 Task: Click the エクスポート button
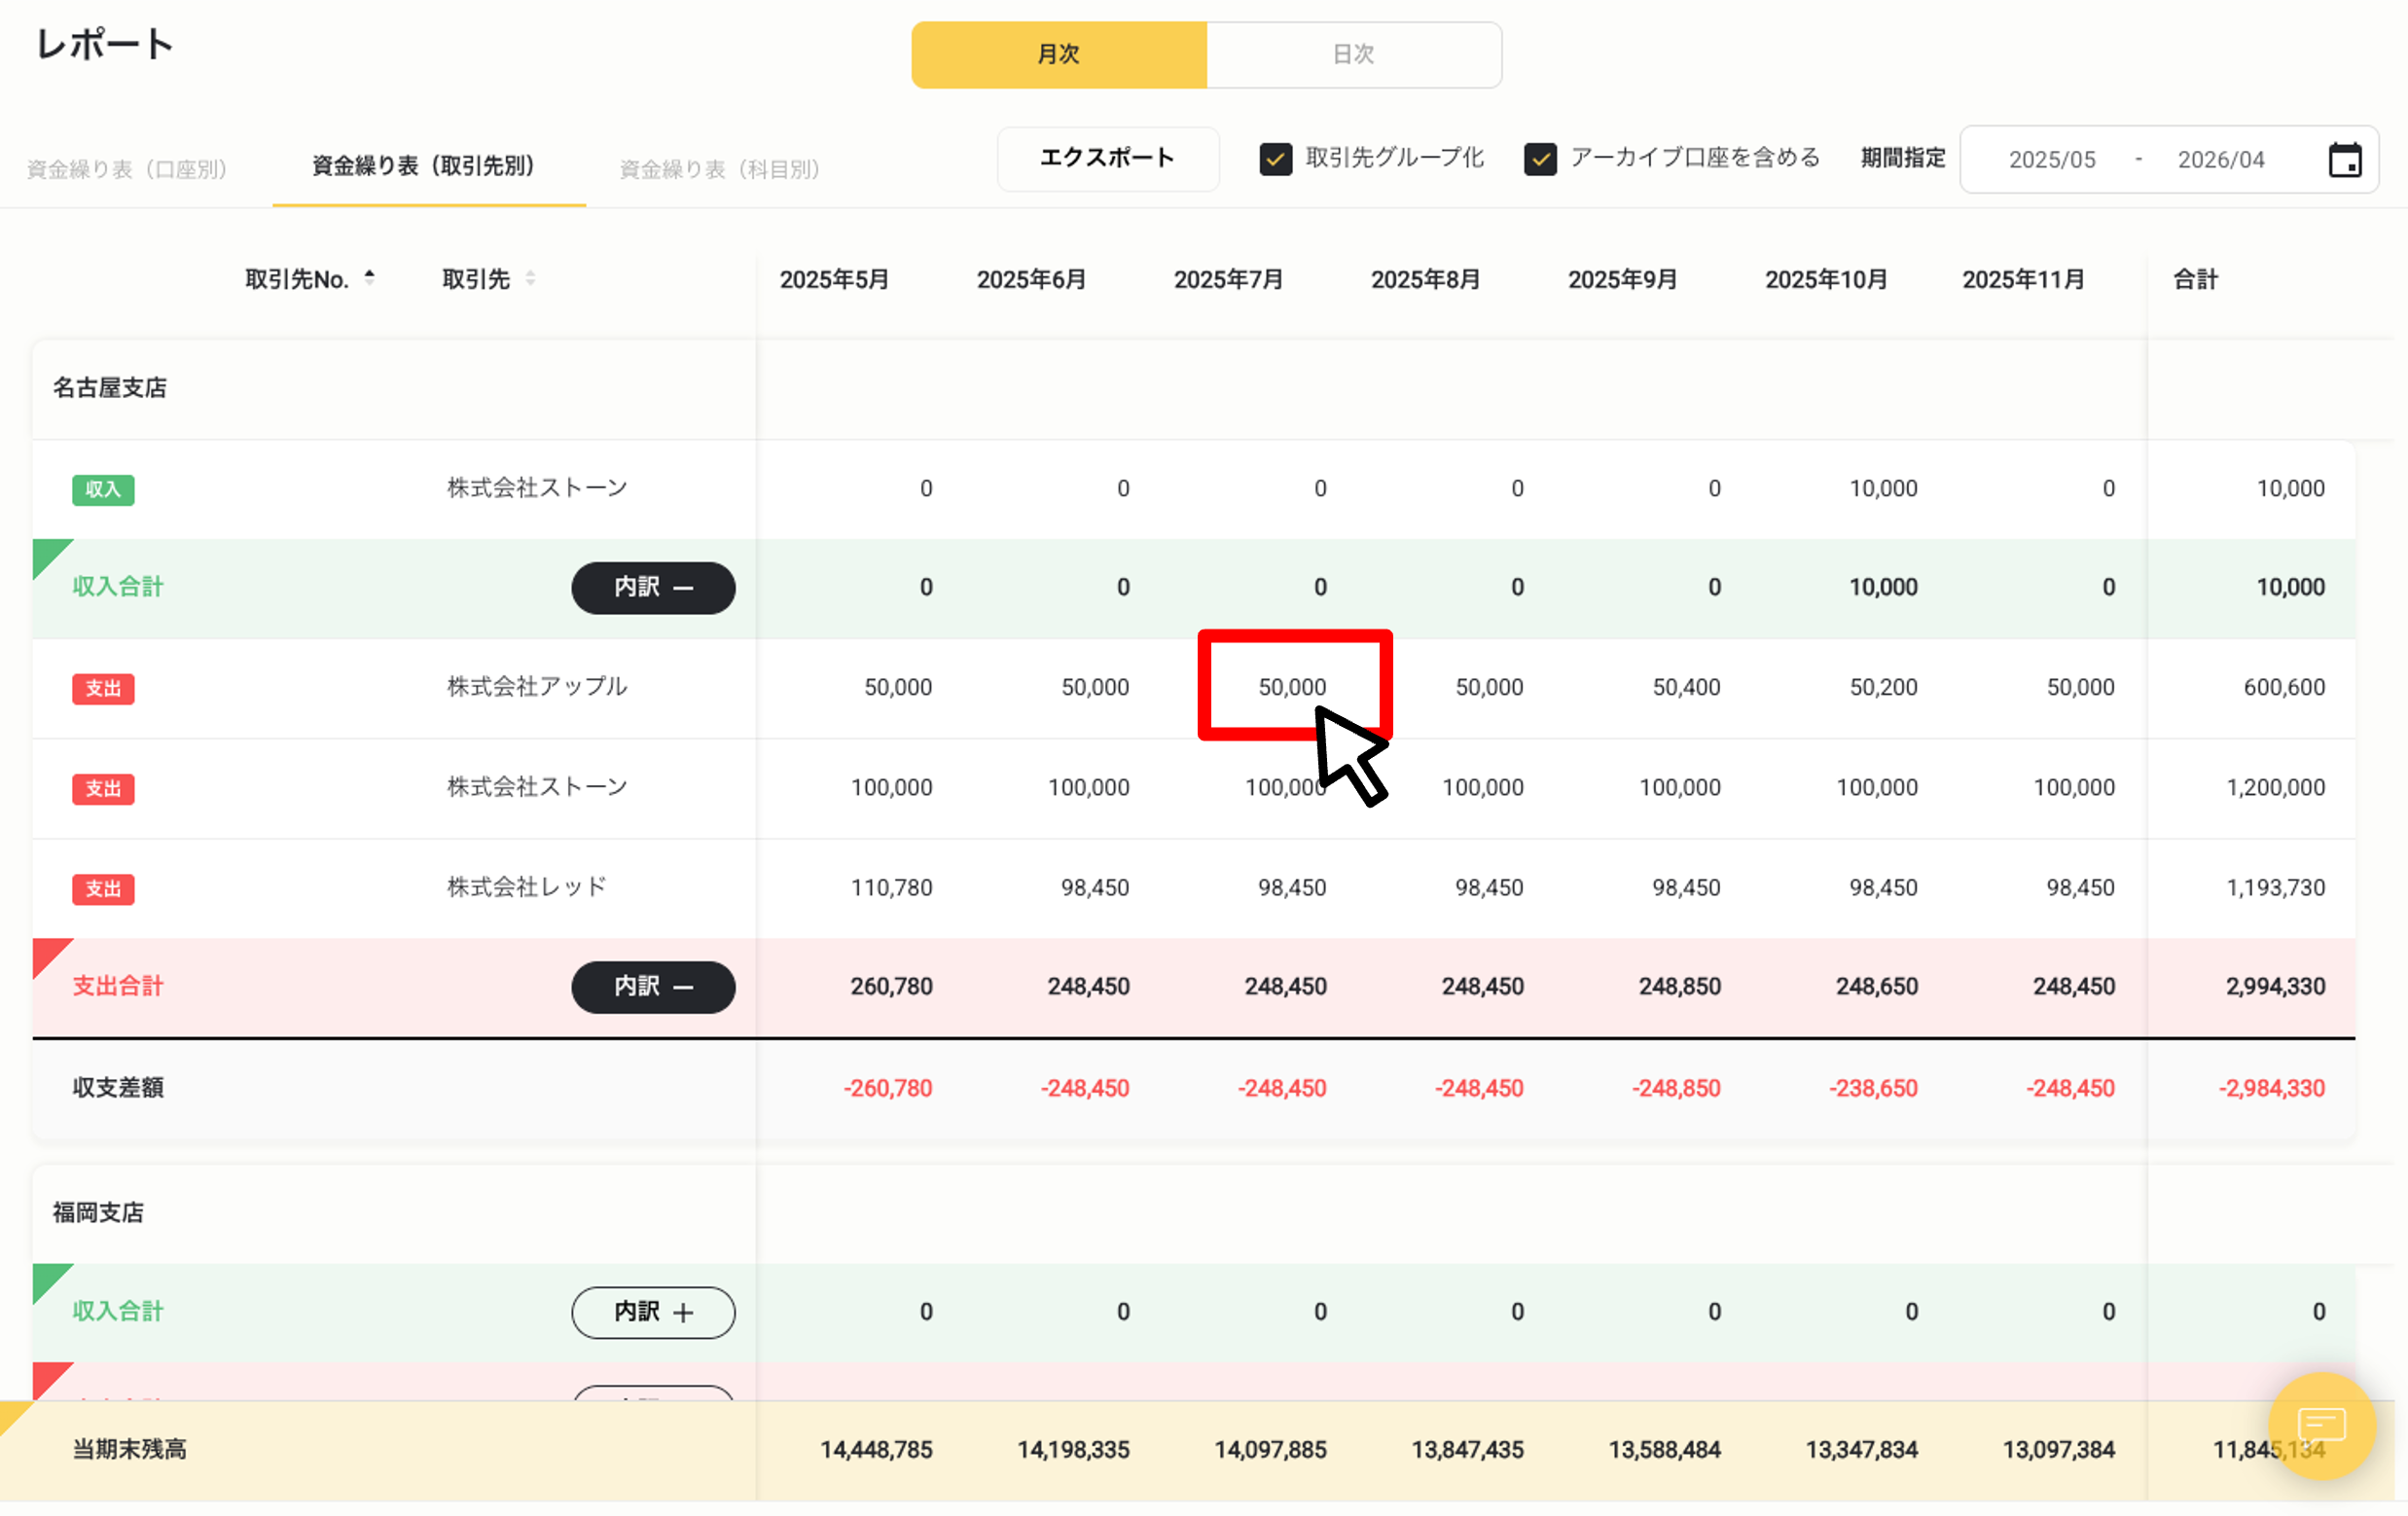point(1108,158)
